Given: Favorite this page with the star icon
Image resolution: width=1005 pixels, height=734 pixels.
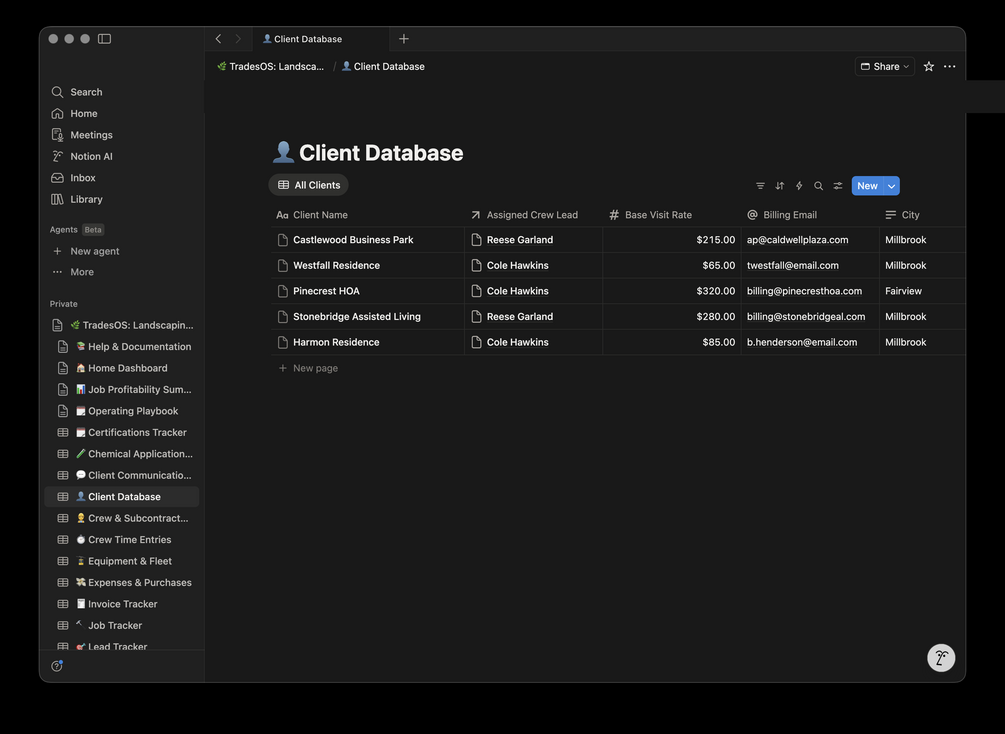Looking at the screenshot, I should coord(929,67).
